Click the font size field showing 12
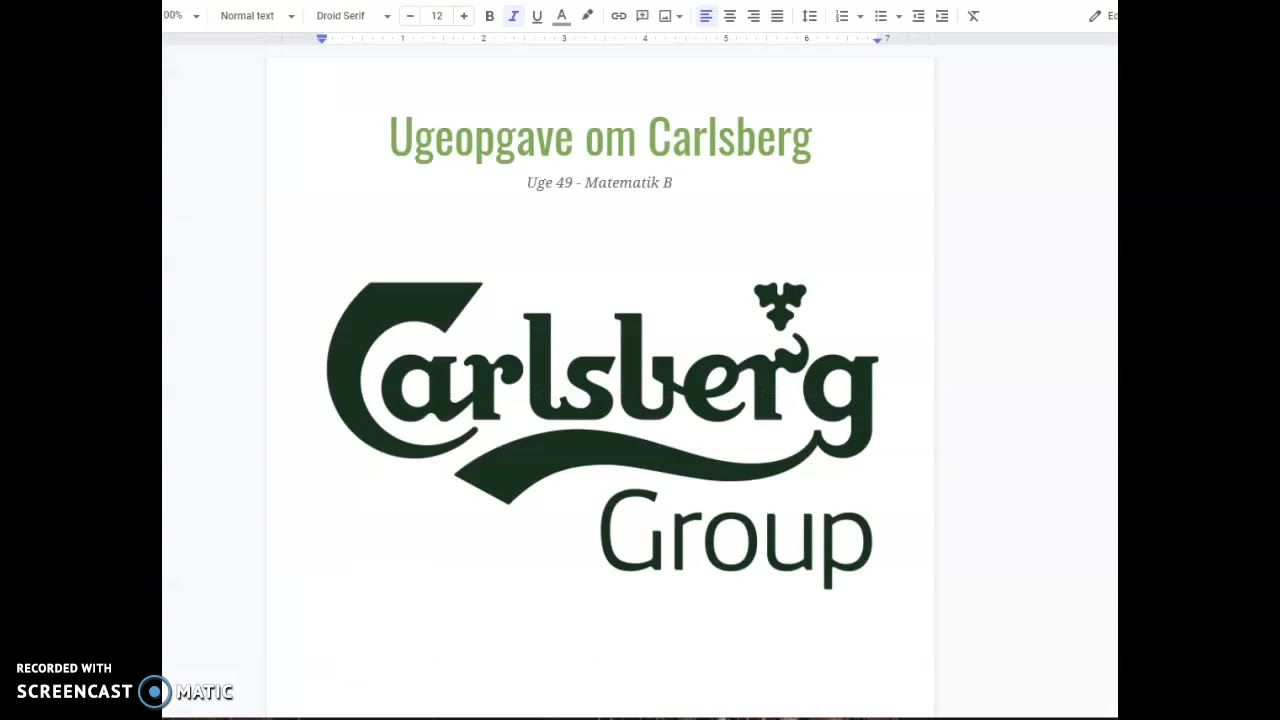 click(437, 16)
